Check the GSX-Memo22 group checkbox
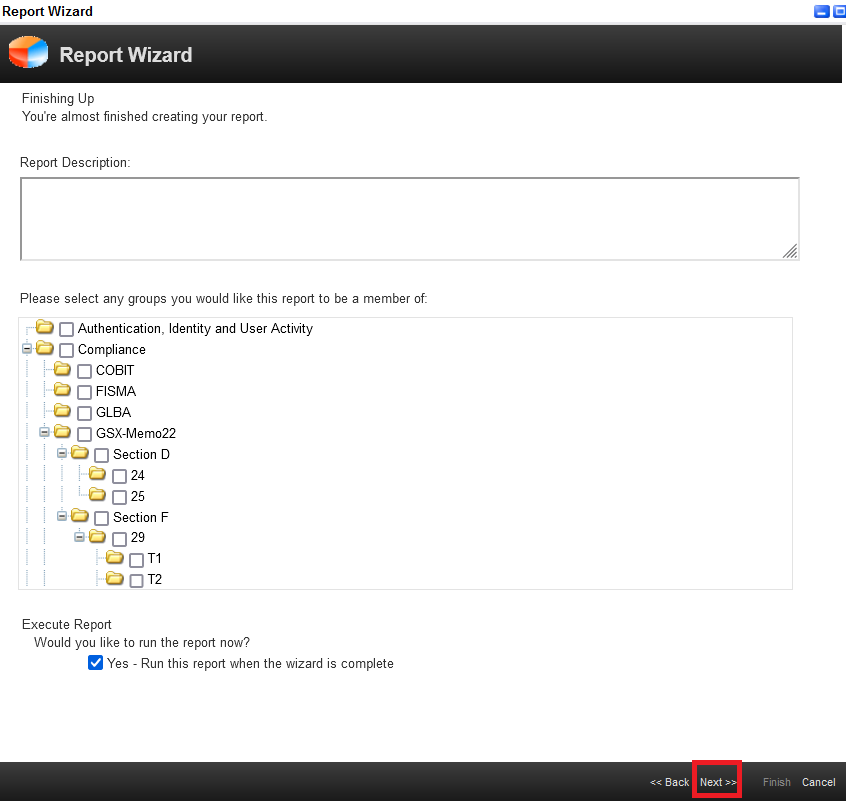The width and height of the screenshot is (846, 801). pyautogui.click(x=84, y=434)
